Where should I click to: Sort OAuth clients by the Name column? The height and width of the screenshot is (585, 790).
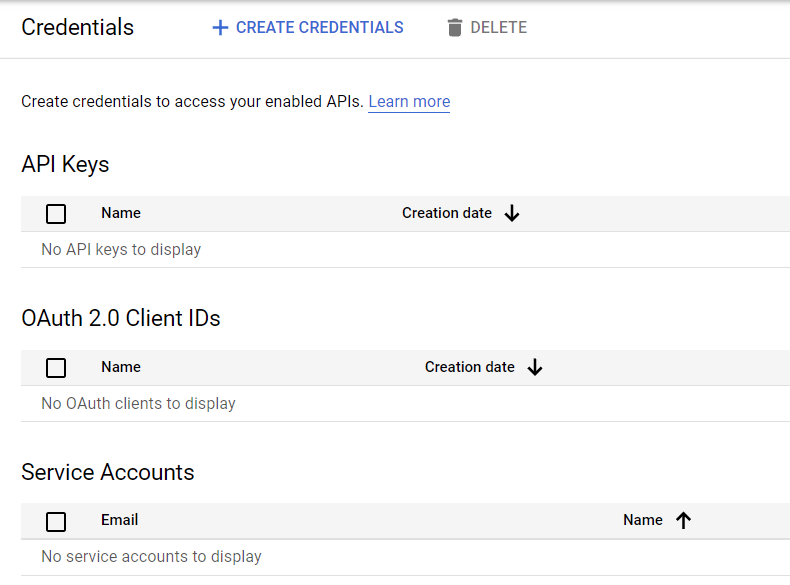[x=121, y=367]
